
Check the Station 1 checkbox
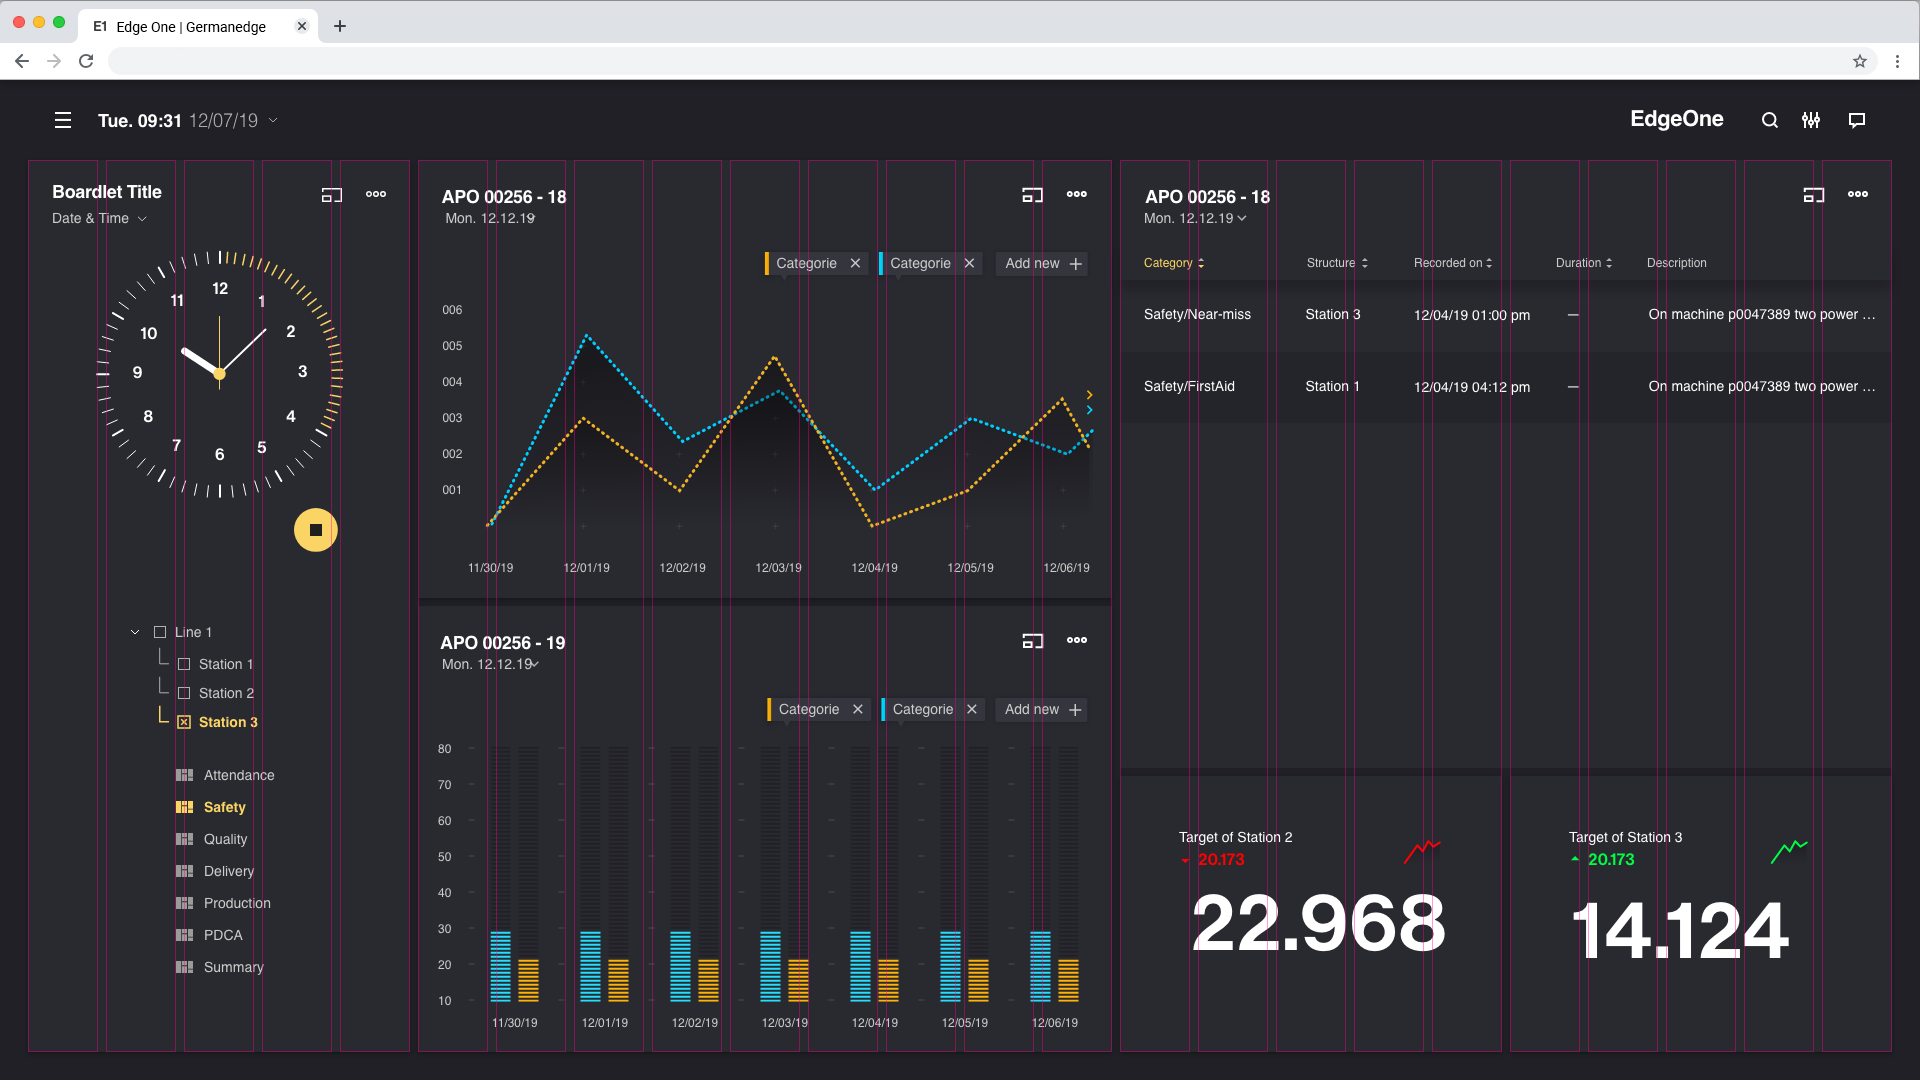pyautogui.click(x=184, y=664)
